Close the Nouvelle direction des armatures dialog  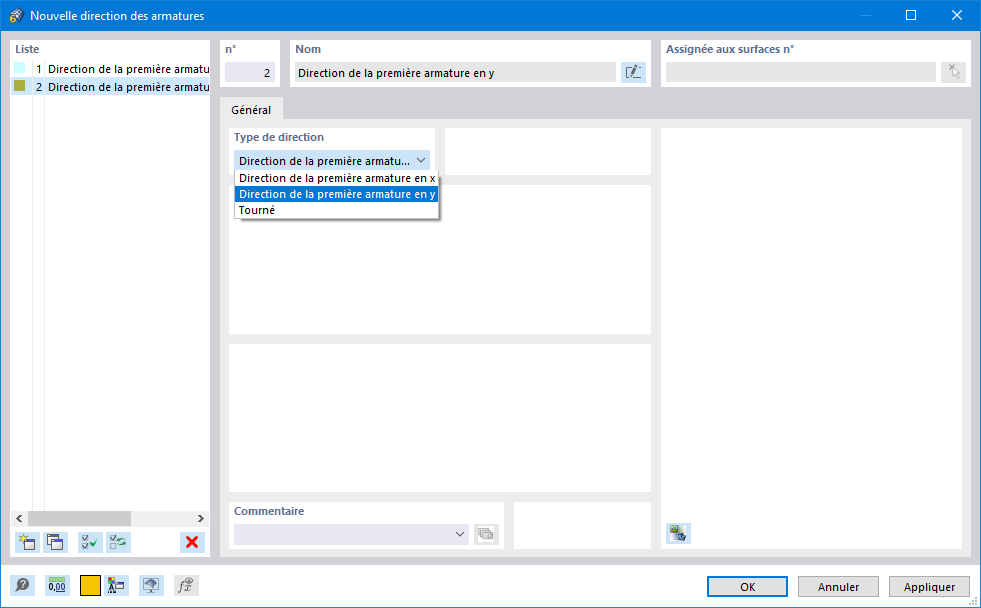957,16
